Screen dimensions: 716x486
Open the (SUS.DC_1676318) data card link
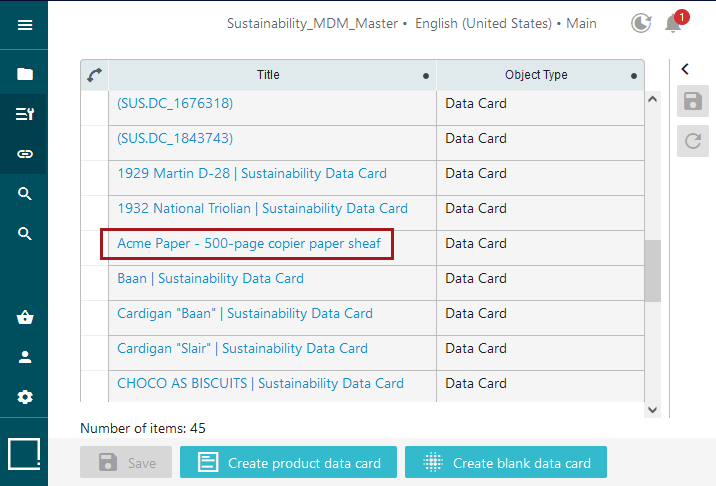point(175,103)
